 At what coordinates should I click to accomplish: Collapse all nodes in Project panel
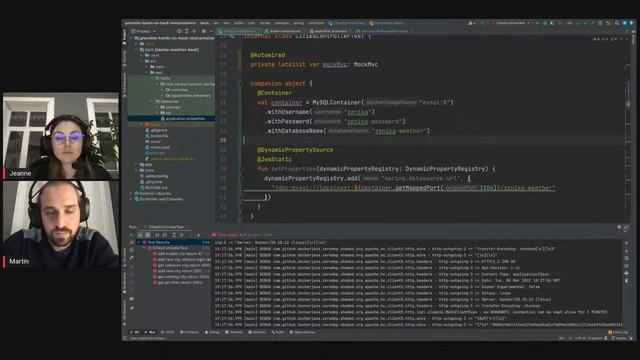pos(194,31)
